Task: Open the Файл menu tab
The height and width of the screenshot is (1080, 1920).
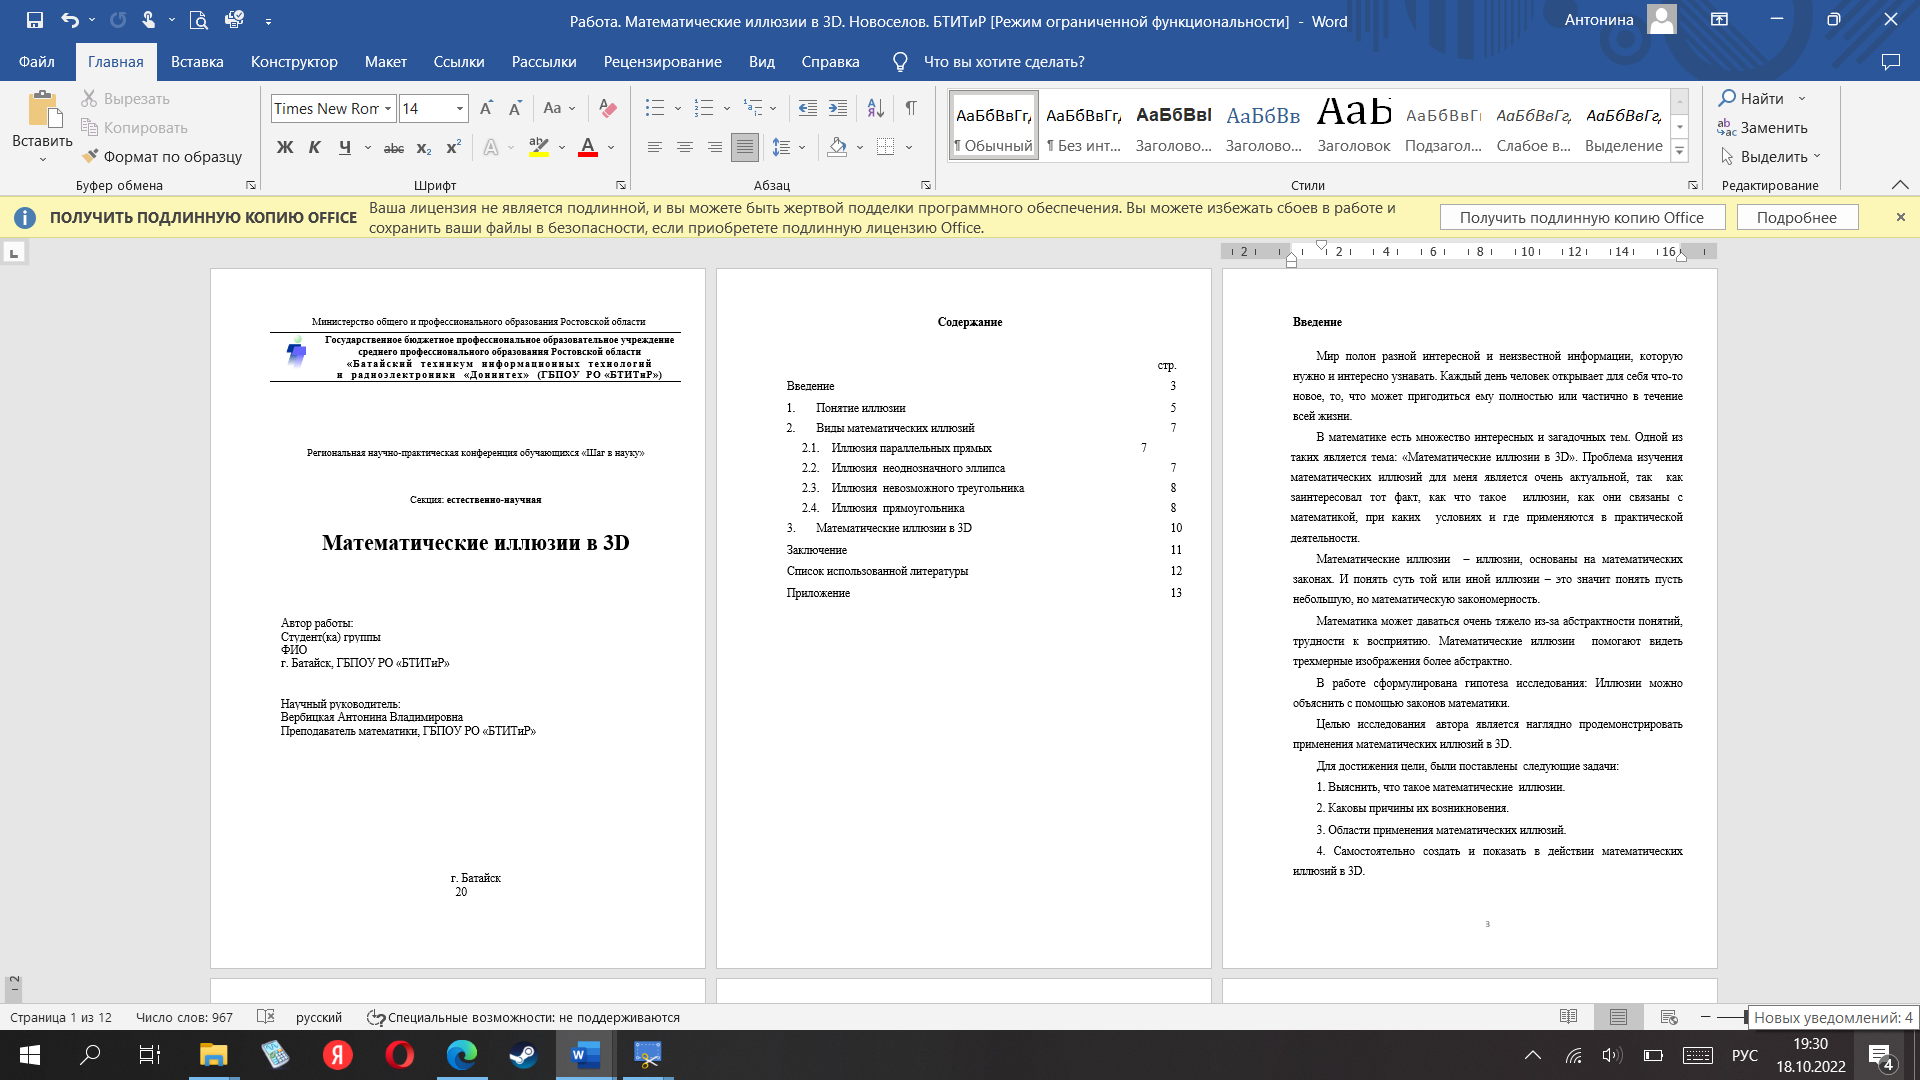Action: 37,62
